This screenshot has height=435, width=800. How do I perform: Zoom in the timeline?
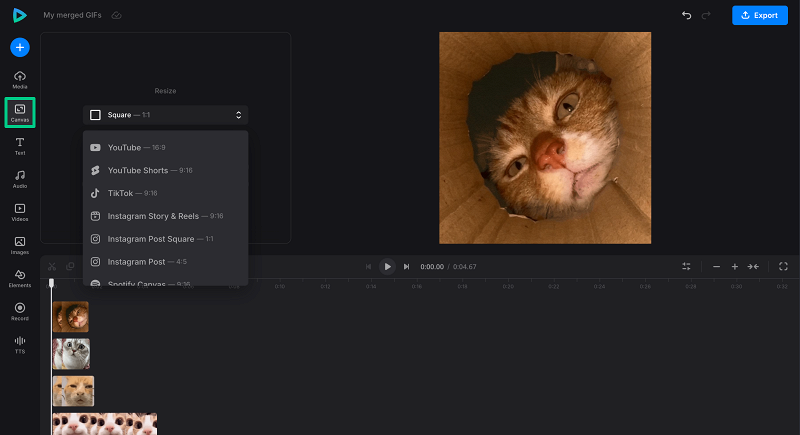point(735,267)
